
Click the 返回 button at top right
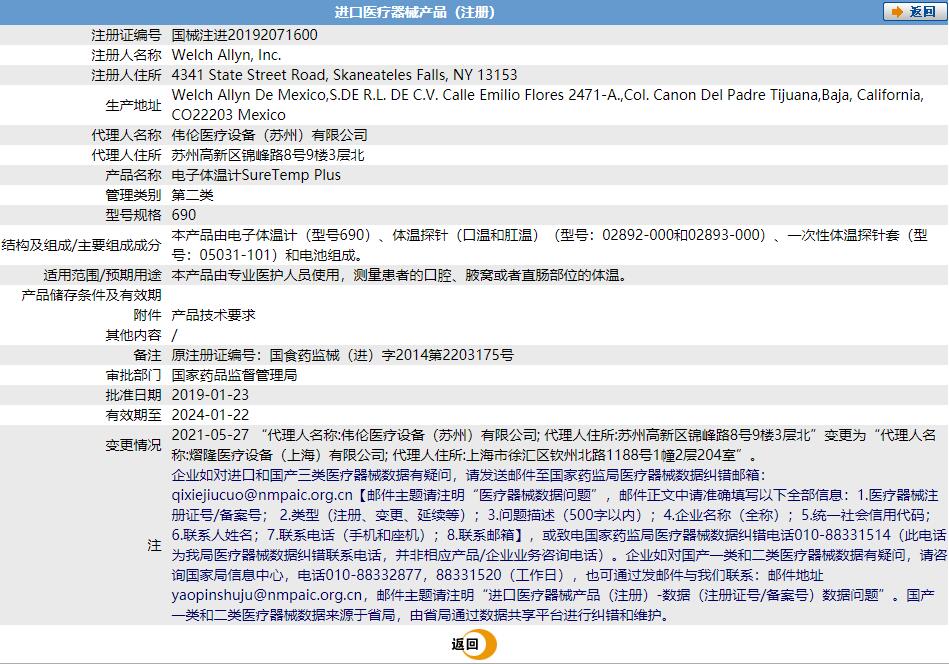coord(914,12)
